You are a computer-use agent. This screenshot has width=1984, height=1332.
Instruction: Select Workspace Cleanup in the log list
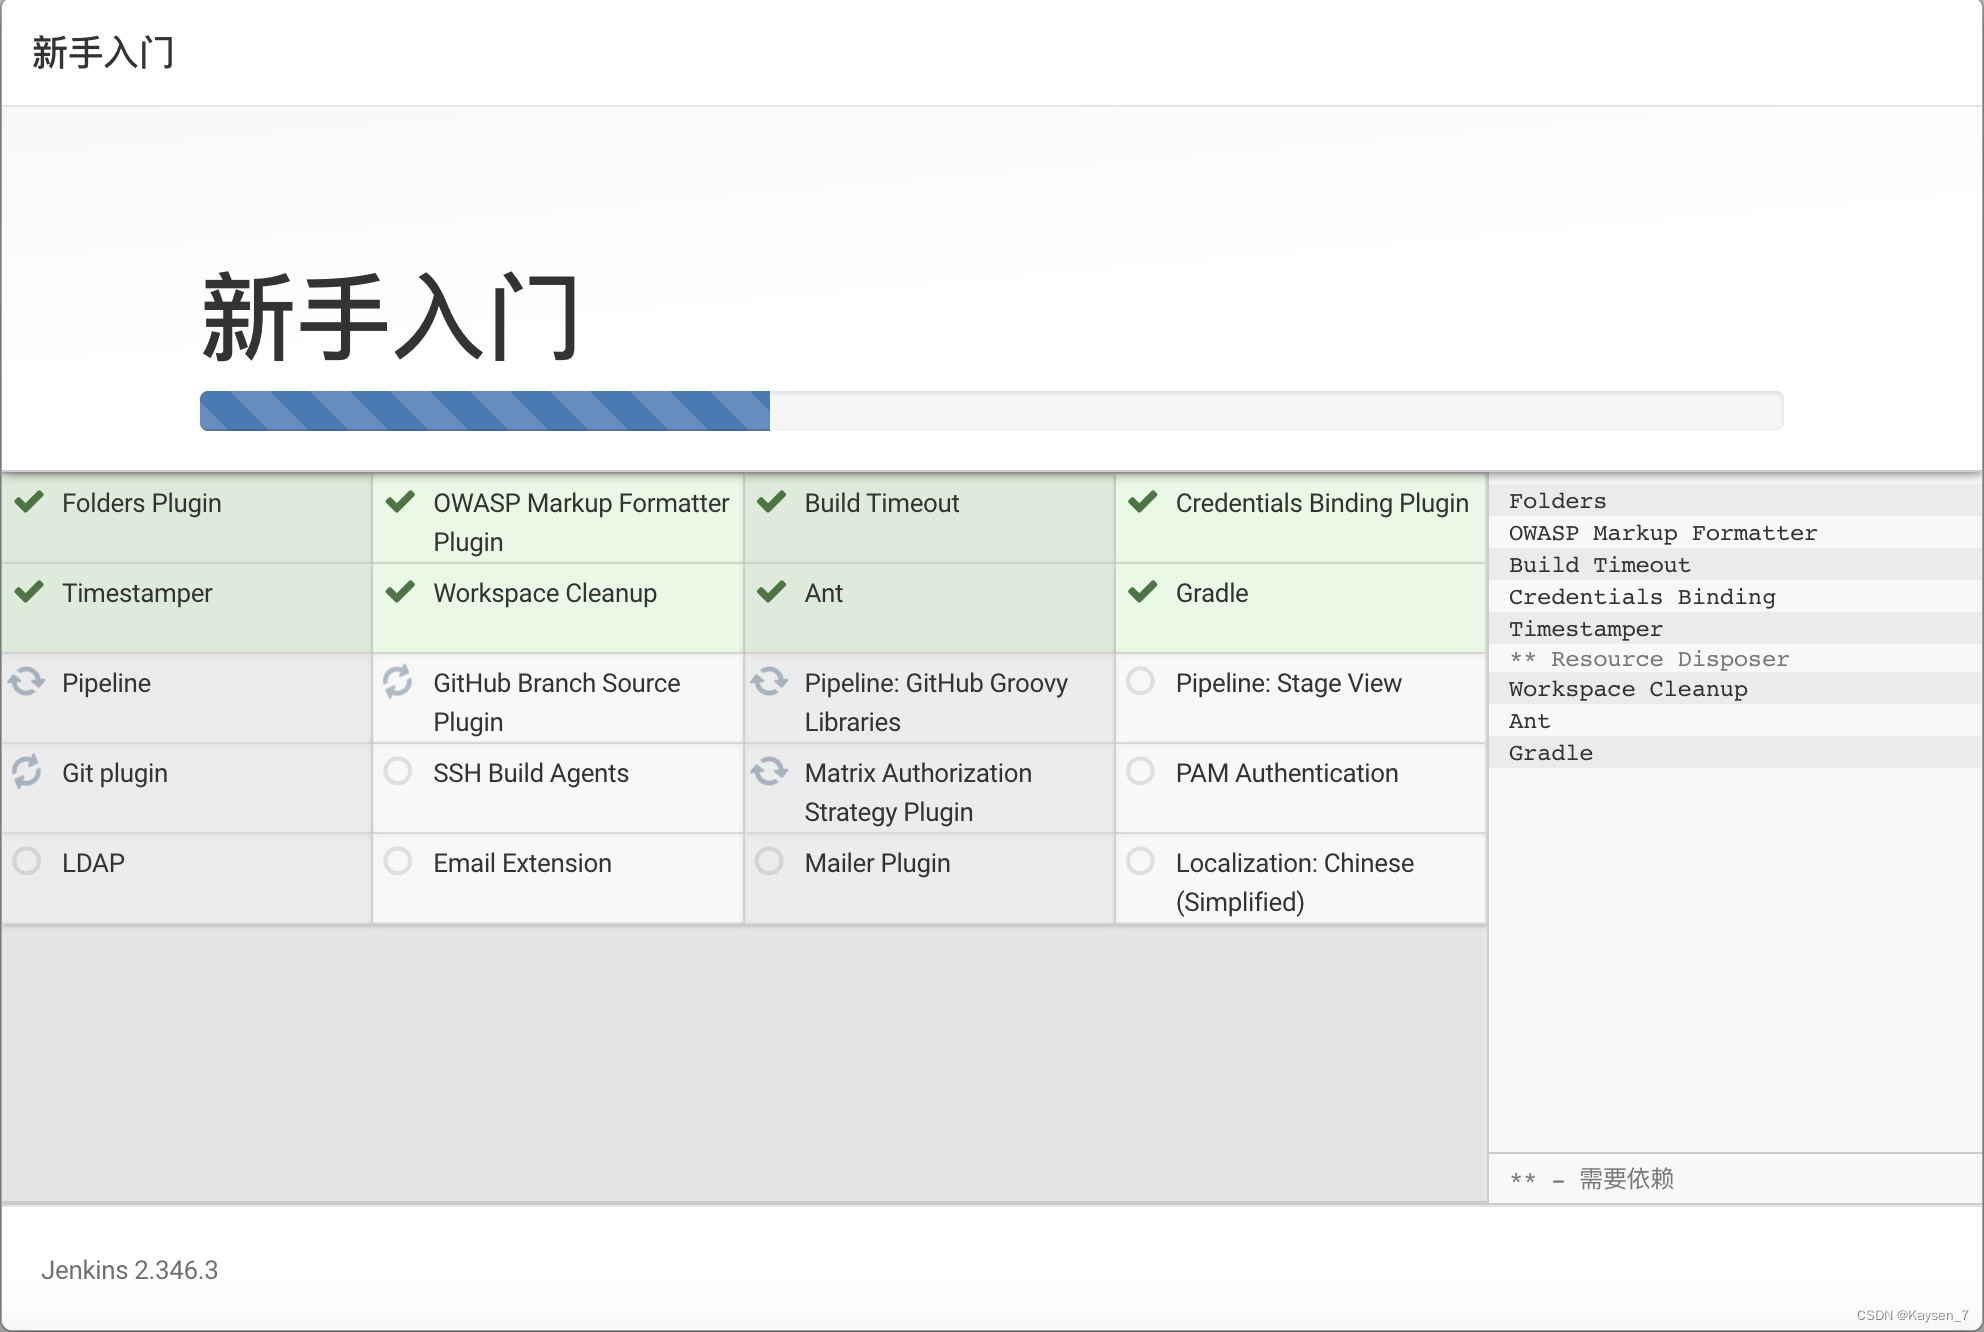1627,689
